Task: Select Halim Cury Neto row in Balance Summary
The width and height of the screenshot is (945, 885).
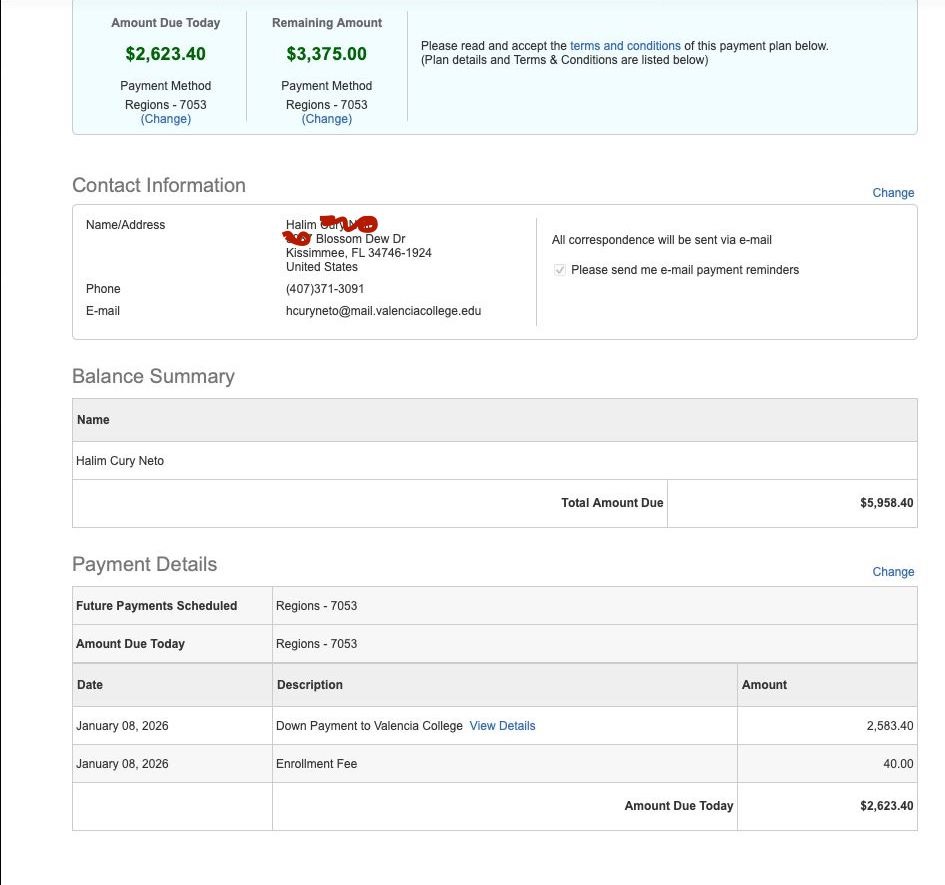Action: 120,461
